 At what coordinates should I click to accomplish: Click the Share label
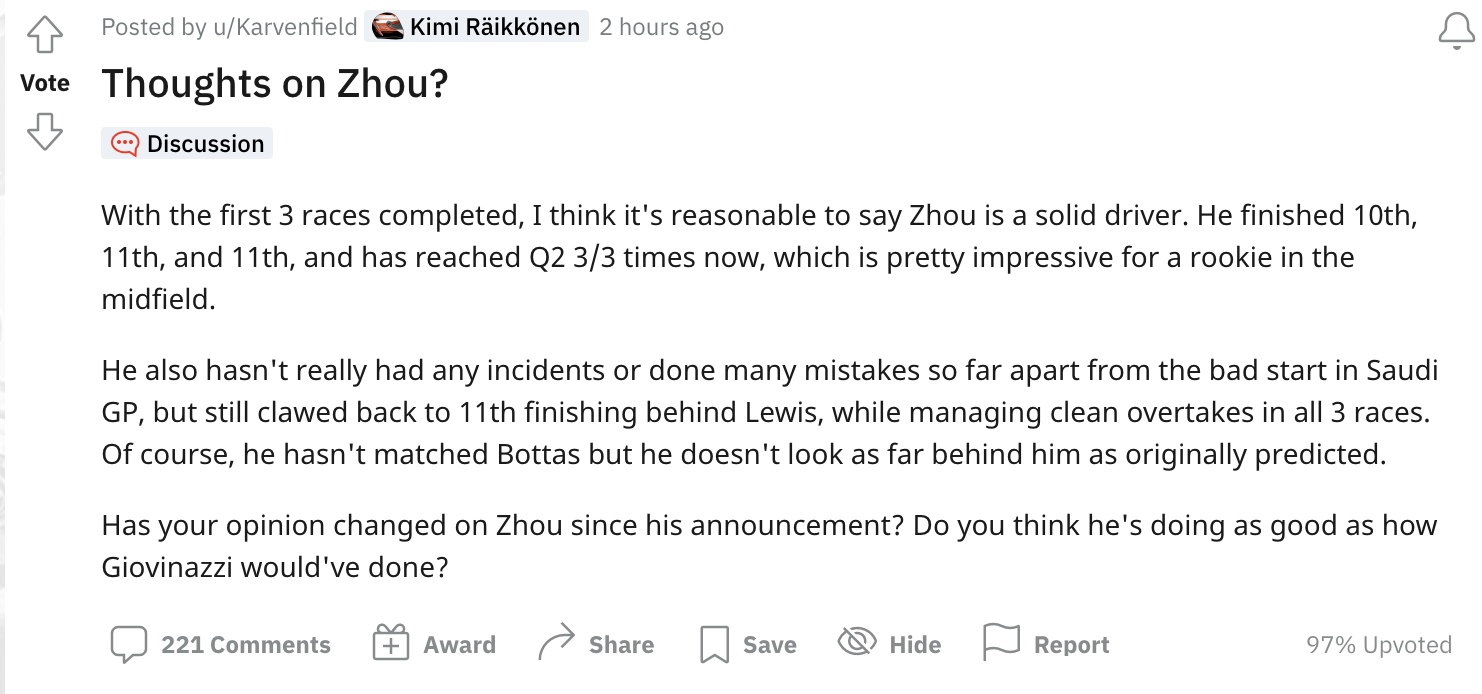click(x=621, y=645)
